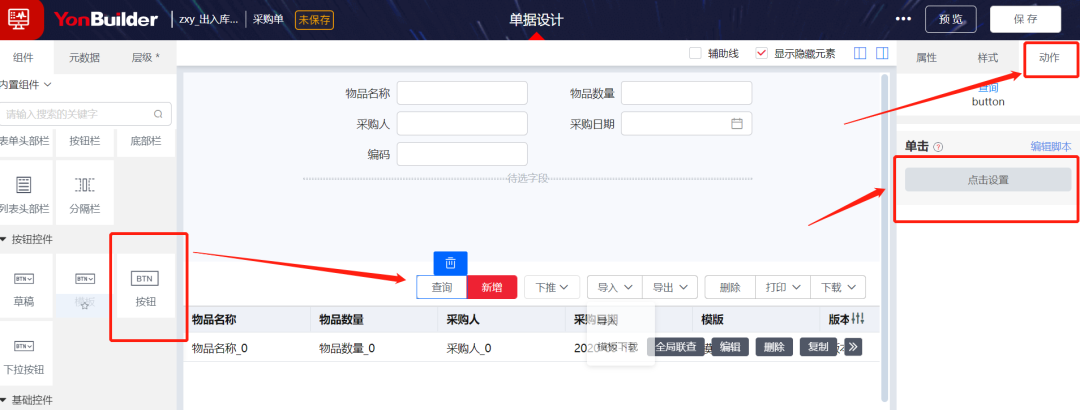Screen dimensions: 1080x410
Task: Click the 复制 row button
Action: tap(818, 347)
